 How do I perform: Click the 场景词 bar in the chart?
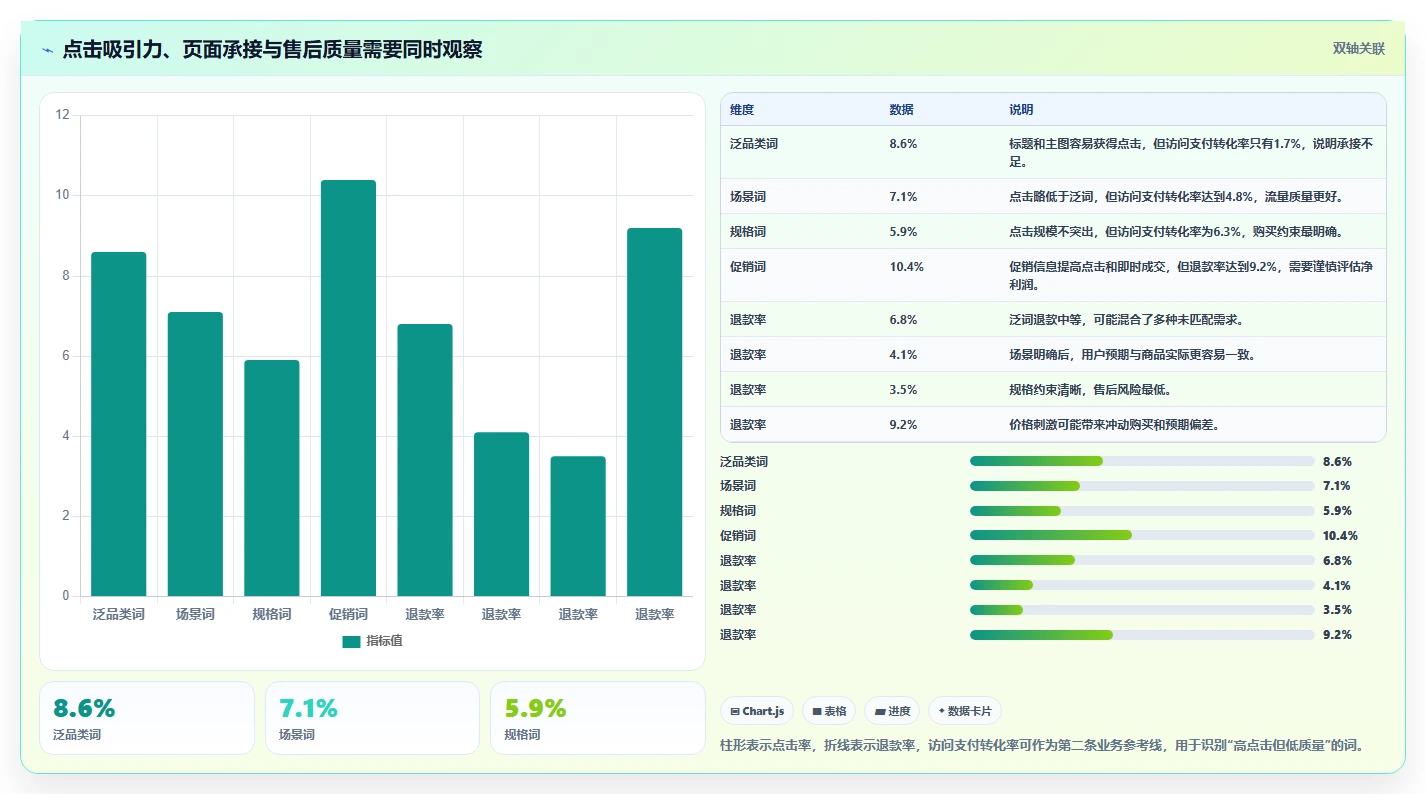click(195, 454)
